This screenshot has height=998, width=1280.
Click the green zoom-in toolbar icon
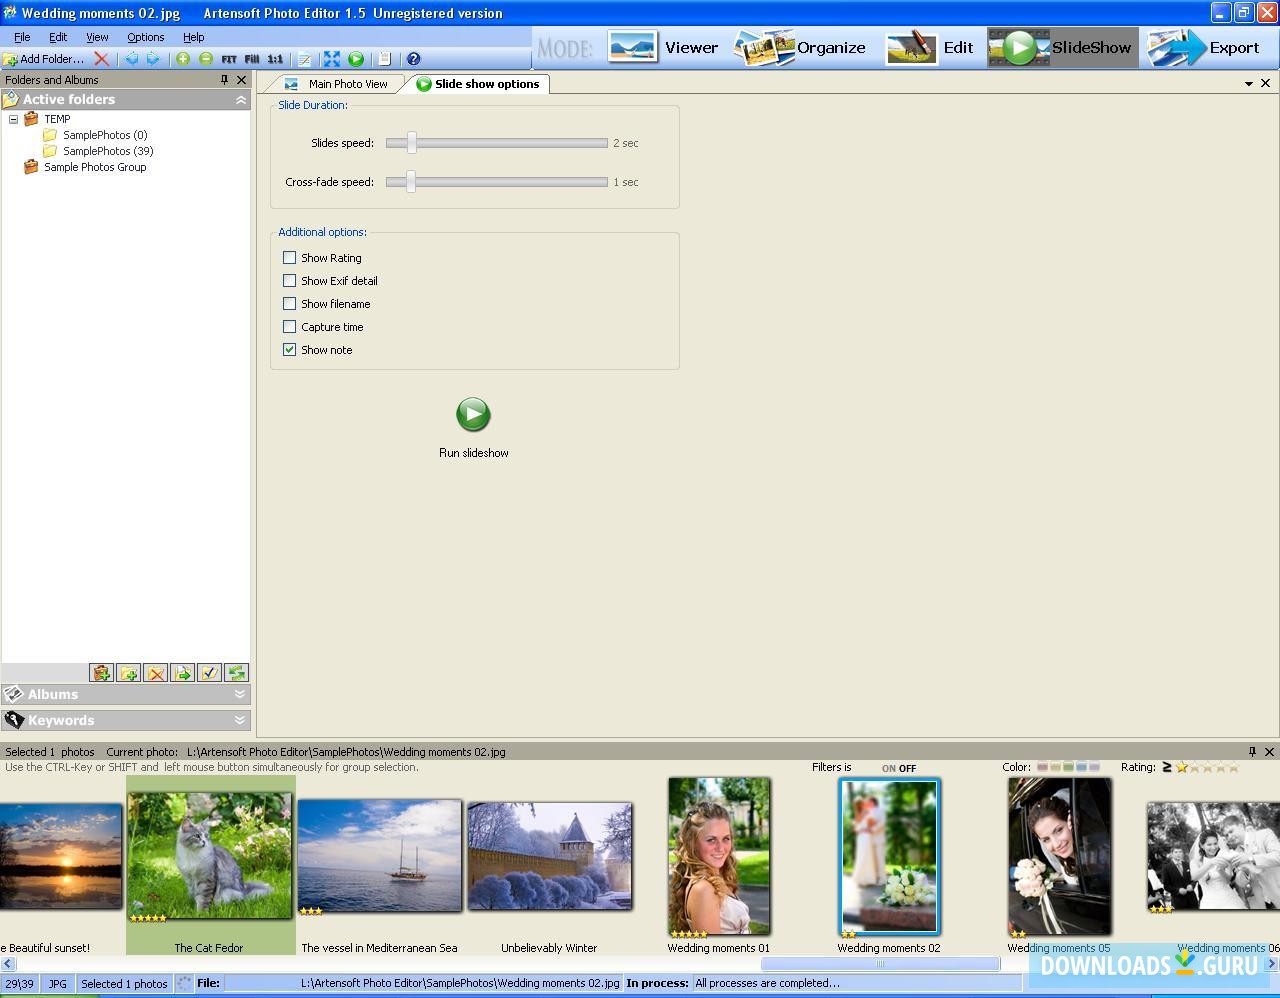point(181,58)
